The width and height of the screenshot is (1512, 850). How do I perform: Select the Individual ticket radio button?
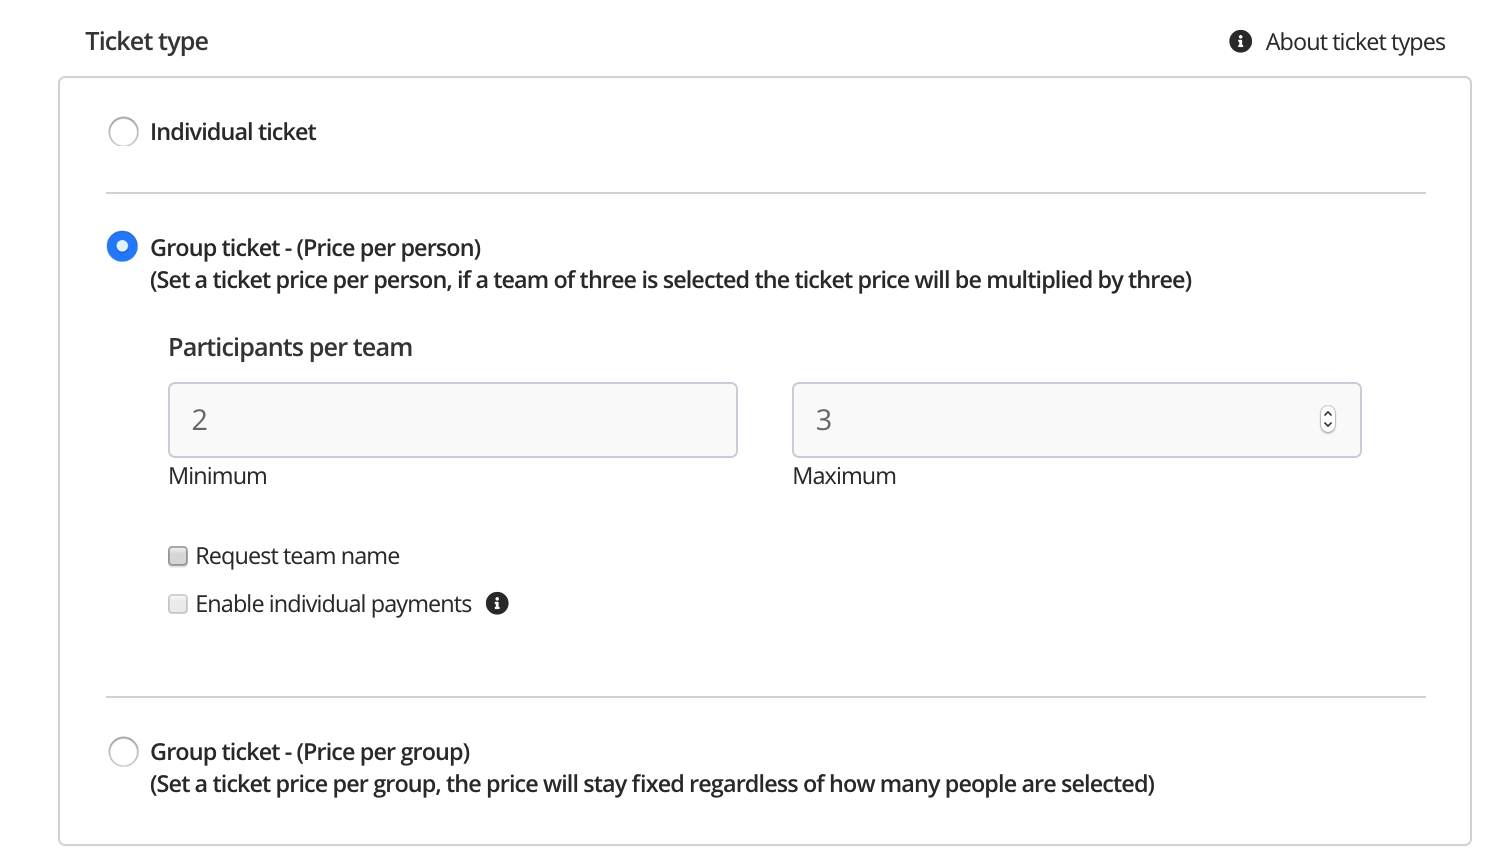(123, 132)
